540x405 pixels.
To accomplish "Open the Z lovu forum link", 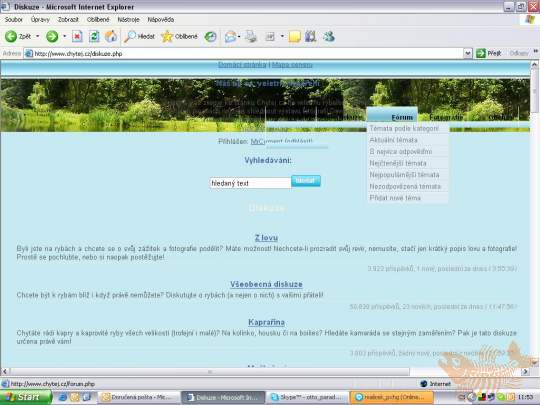I will pos(266,238).
